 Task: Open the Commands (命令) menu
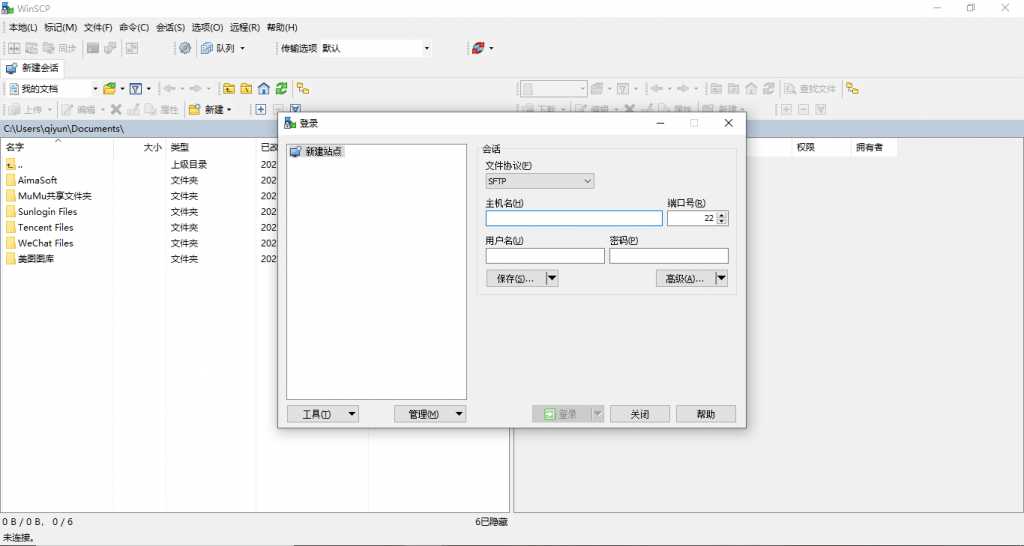click(x=134, y=27)
